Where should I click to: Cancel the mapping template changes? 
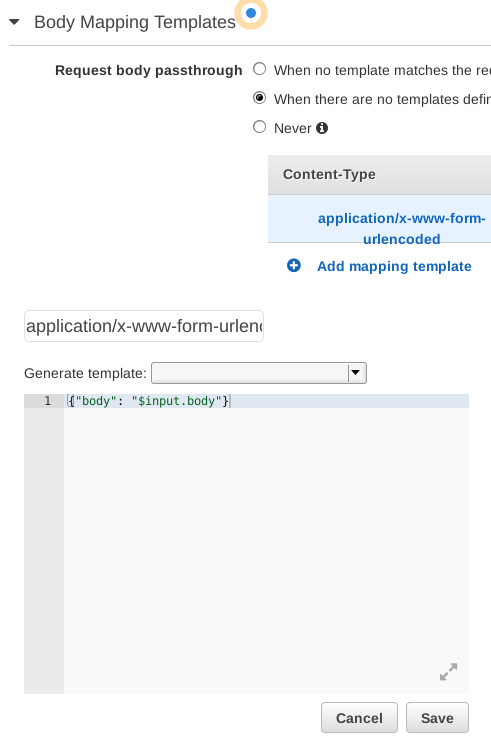[359, 718]
